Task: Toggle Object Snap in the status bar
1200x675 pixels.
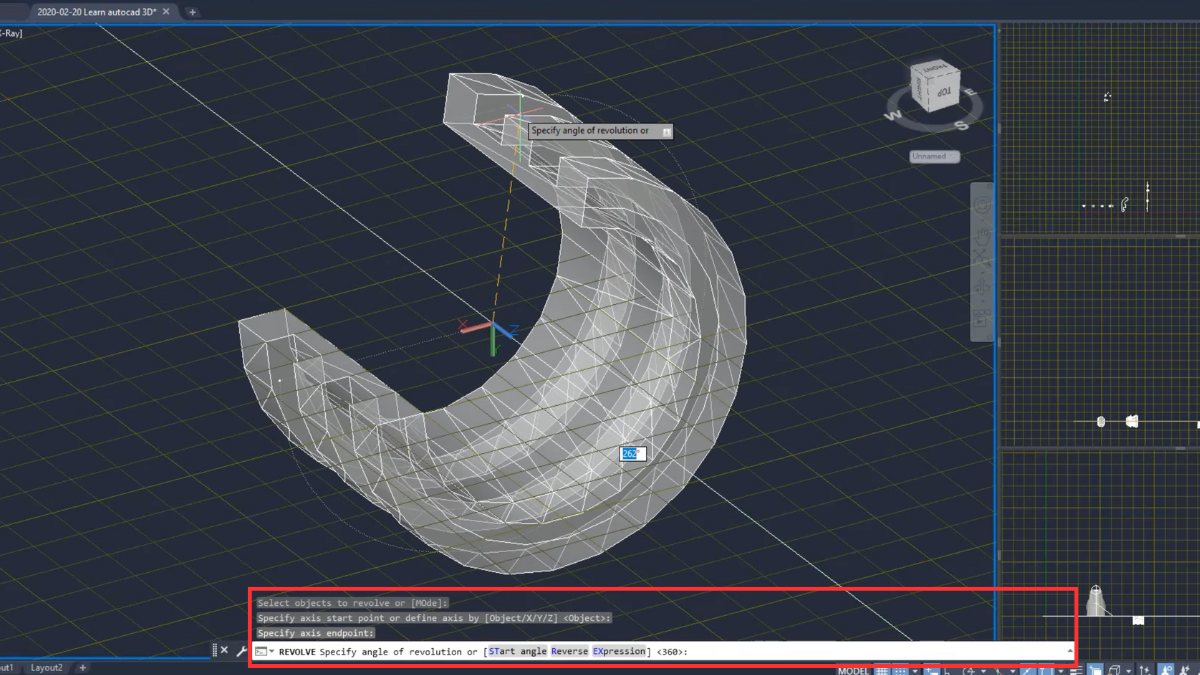Action: click(1042, 668)
